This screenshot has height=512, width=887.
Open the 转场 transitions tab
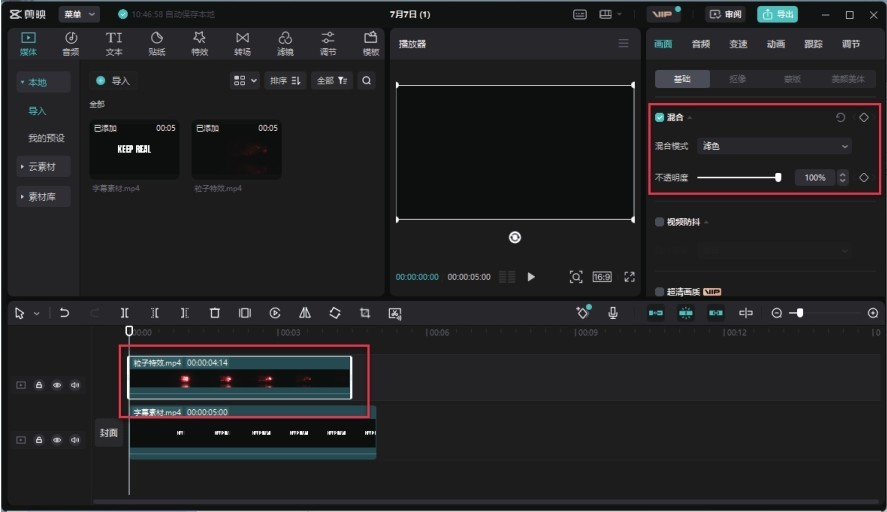242,44
